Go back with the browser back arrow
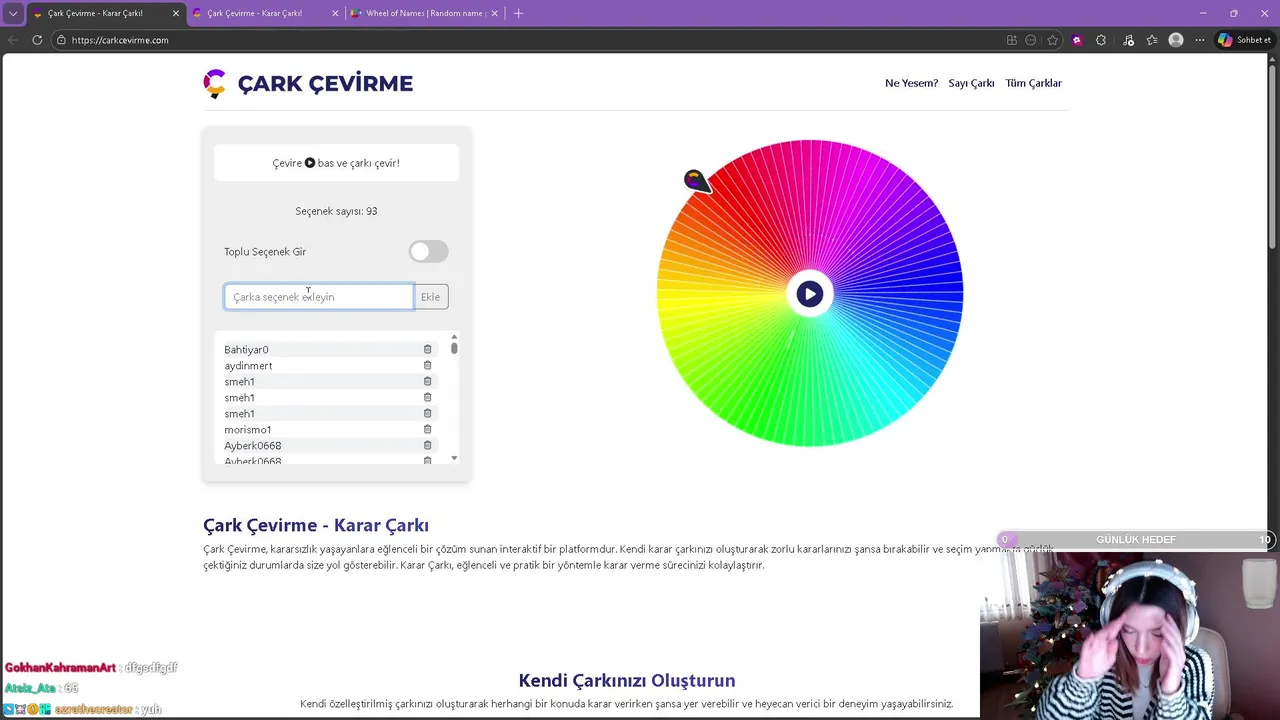The height and width of the screenshot is (720, 1280). [x=13, y=40]
